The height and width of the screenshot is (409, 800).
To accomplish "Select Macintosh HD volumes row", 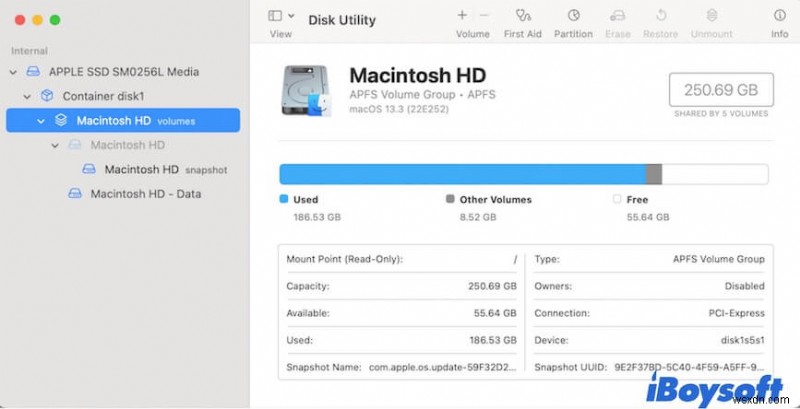I will [123, 120].
